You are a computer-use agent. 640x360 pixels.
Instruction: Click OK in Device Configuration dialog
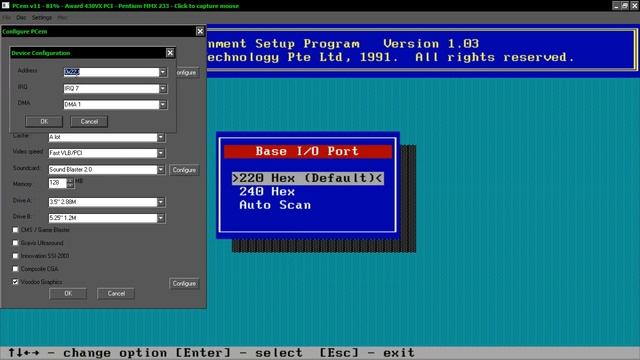point(44,122)
